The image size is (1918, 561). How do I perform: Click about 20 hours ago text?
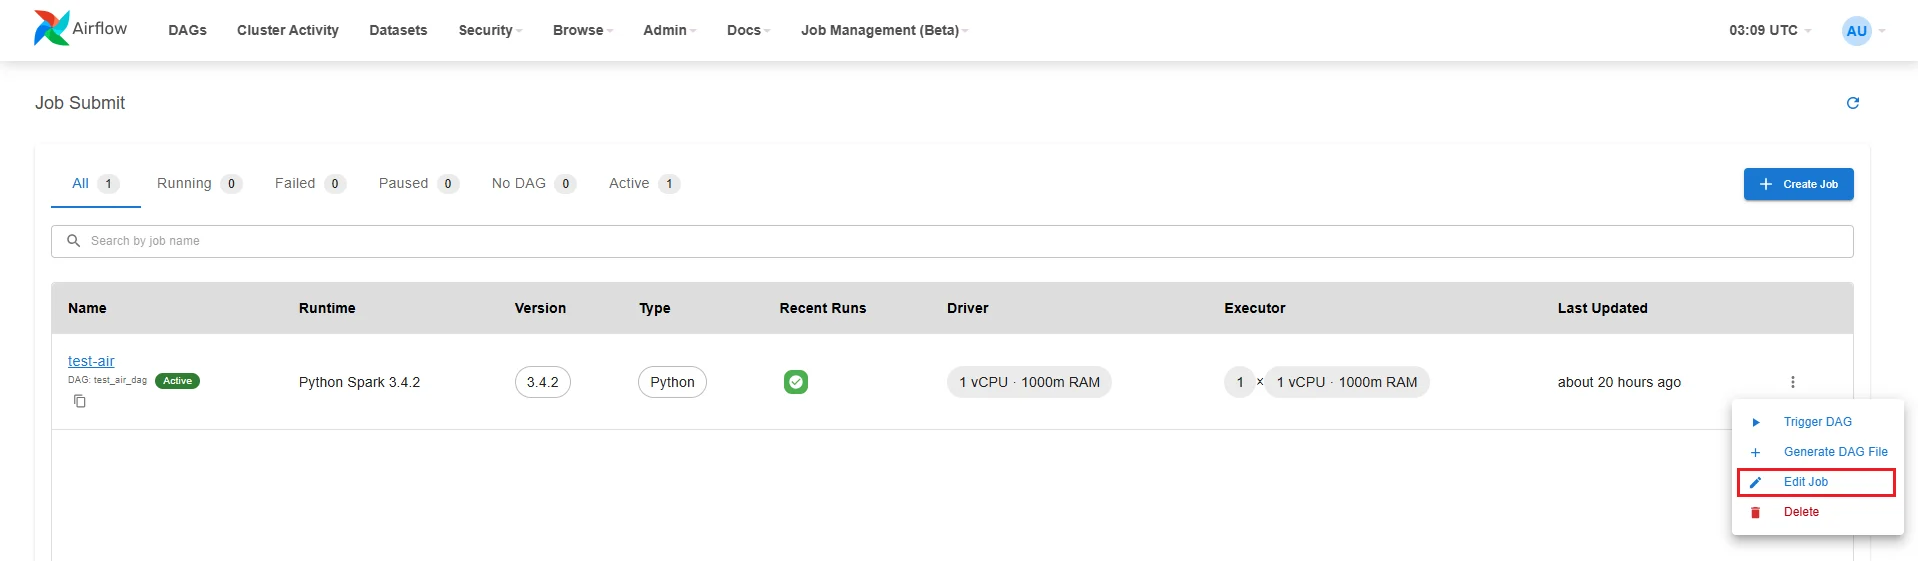click(1619, 382)
